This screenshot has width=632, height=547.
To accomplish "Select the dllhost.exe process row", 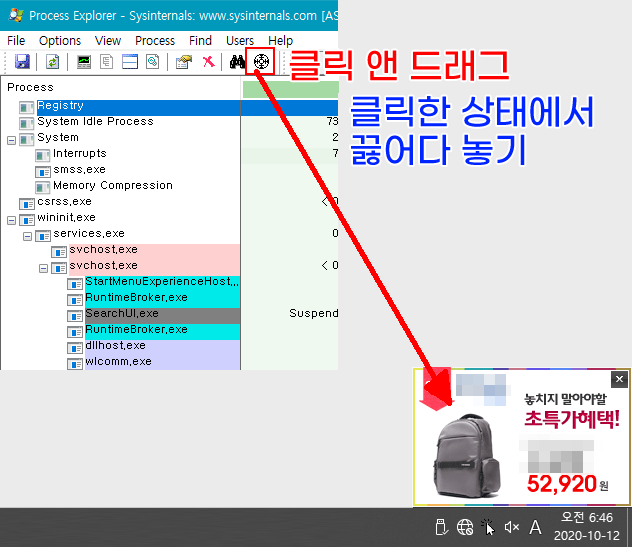I will pos(169,346).
